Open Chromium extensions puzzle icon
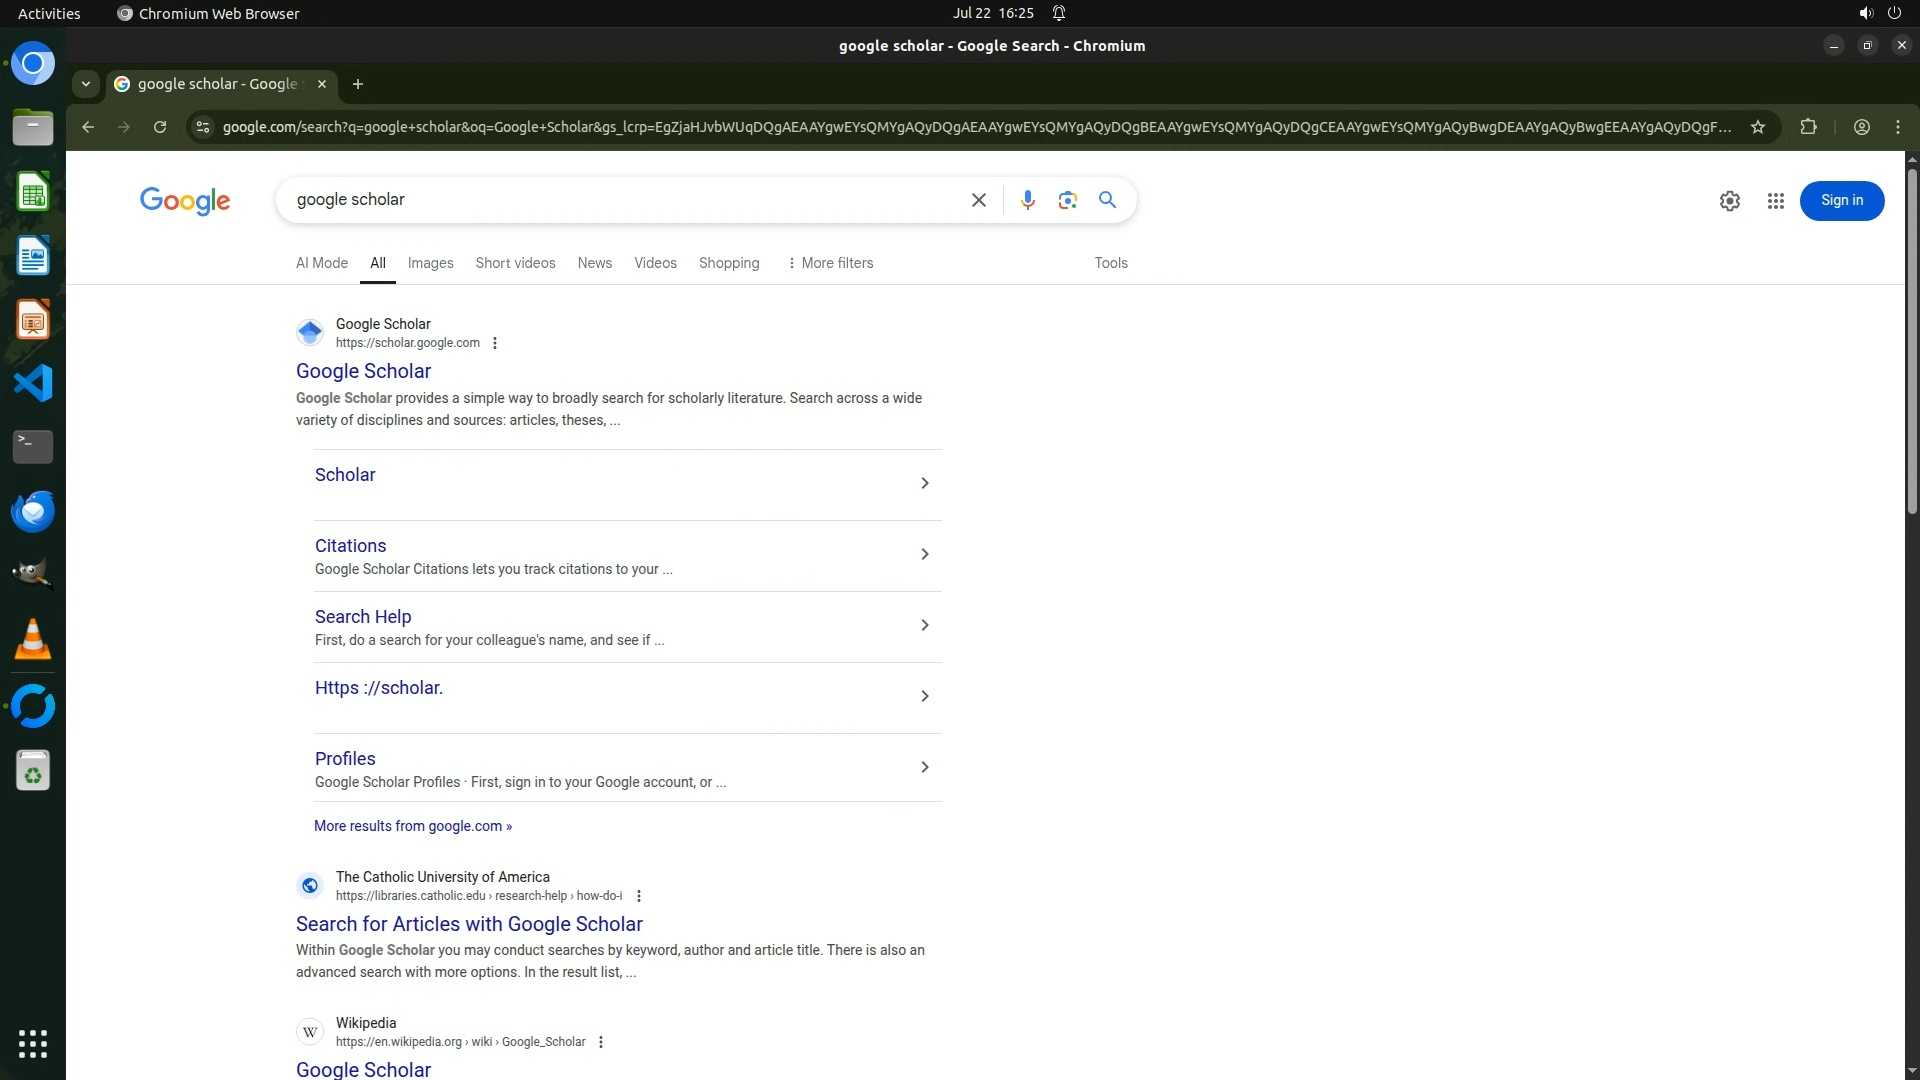The width and height of the screenshot is (1920, 1080). click(x=1808, y=127)
